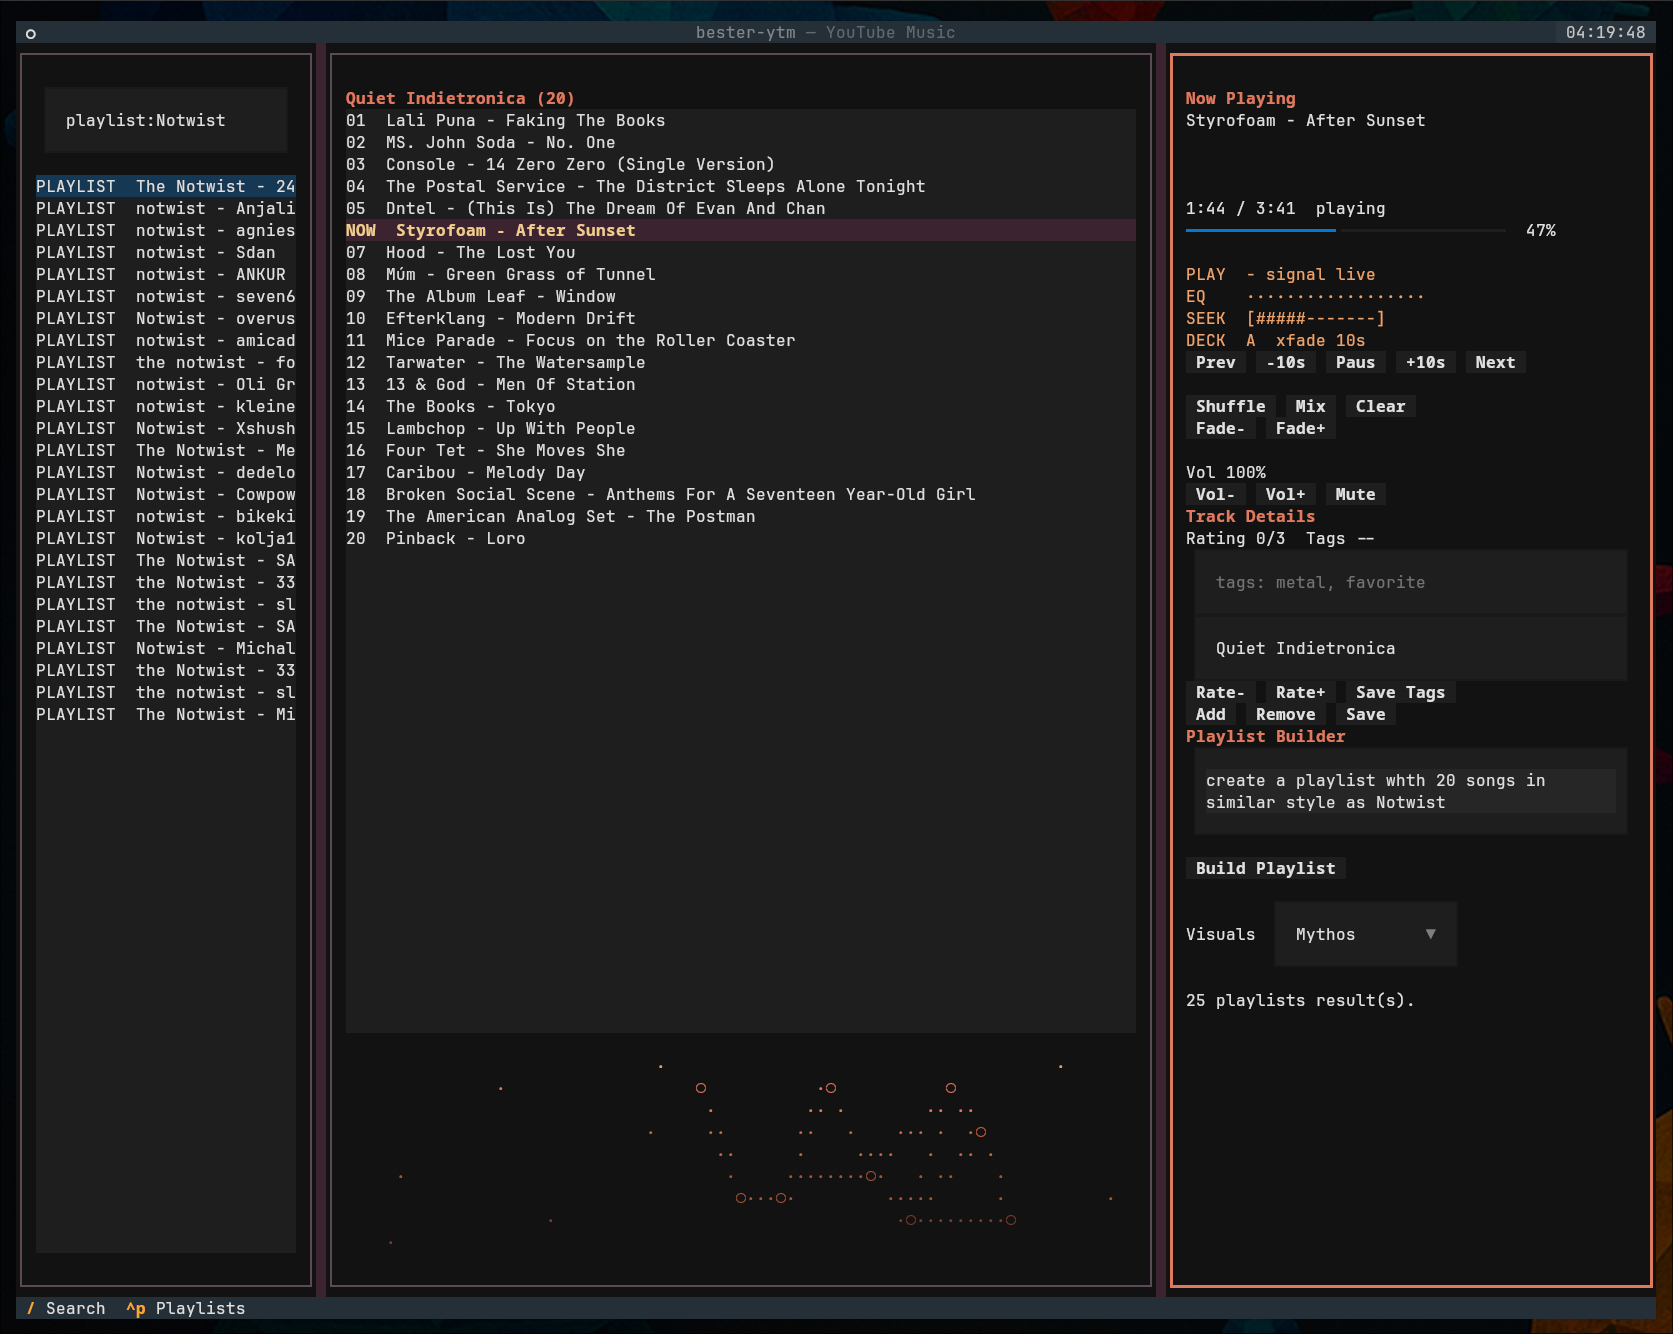Select playlist 'Notwist - Cowpow'
Viewport: 1673px width, 1334px height.
pos(166,494)
